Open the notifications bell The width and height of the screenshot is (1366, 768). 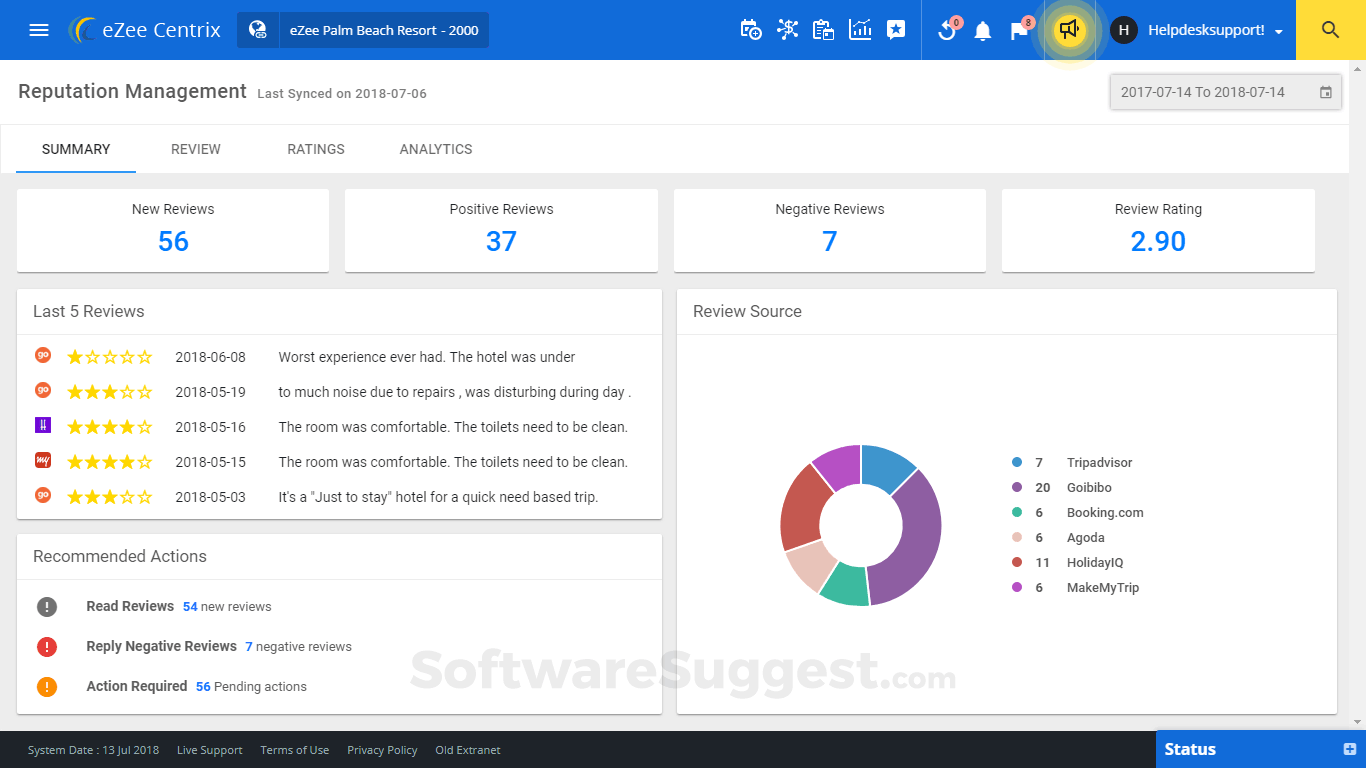click(983, 31)
